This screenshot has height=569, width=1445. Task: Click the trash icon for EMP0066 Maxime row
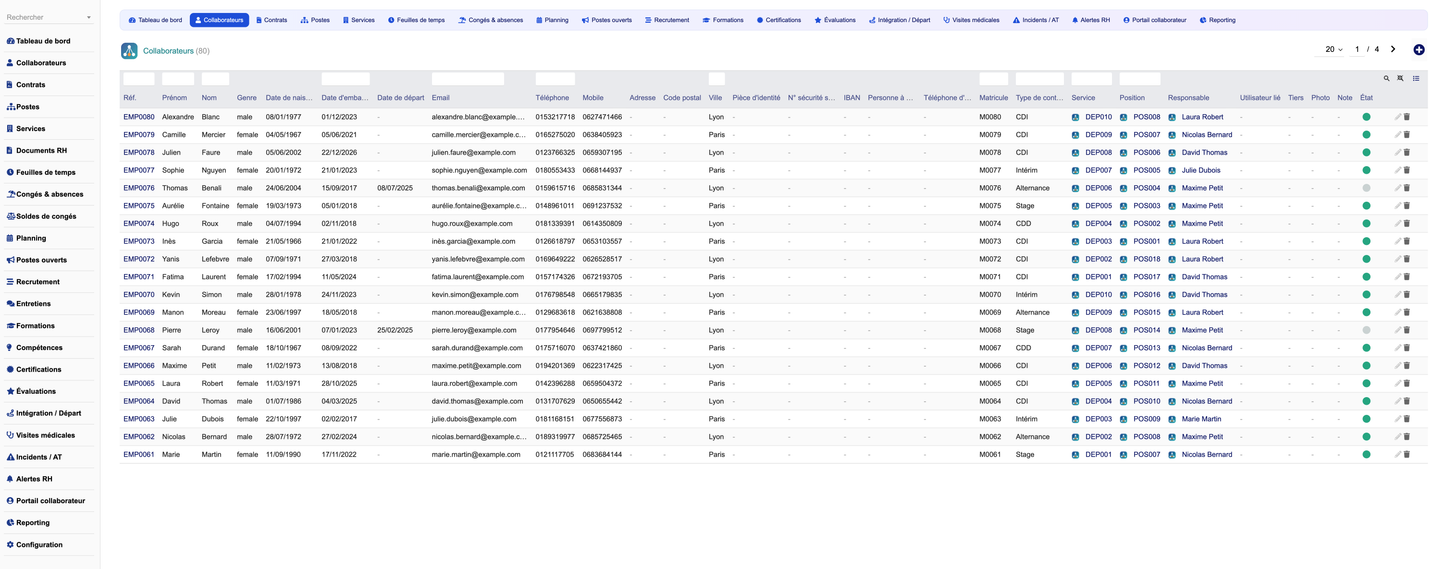pos(1407,366)
